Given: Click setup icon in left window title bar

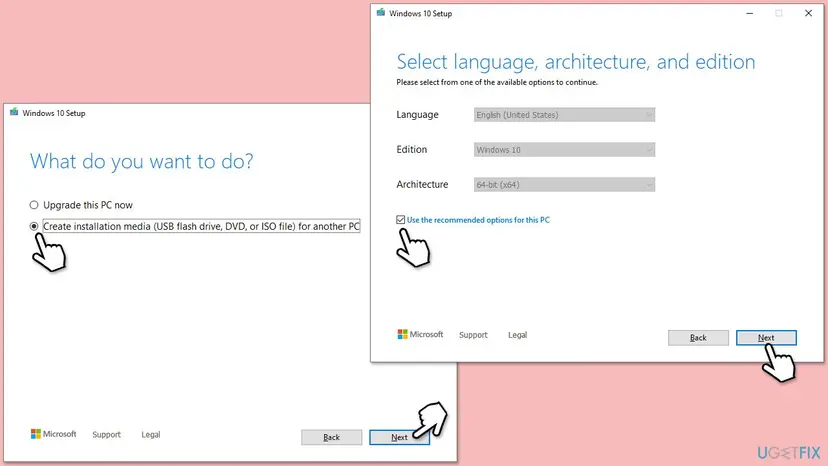Looking at the screenshot, I should click(x=14, y=112).
